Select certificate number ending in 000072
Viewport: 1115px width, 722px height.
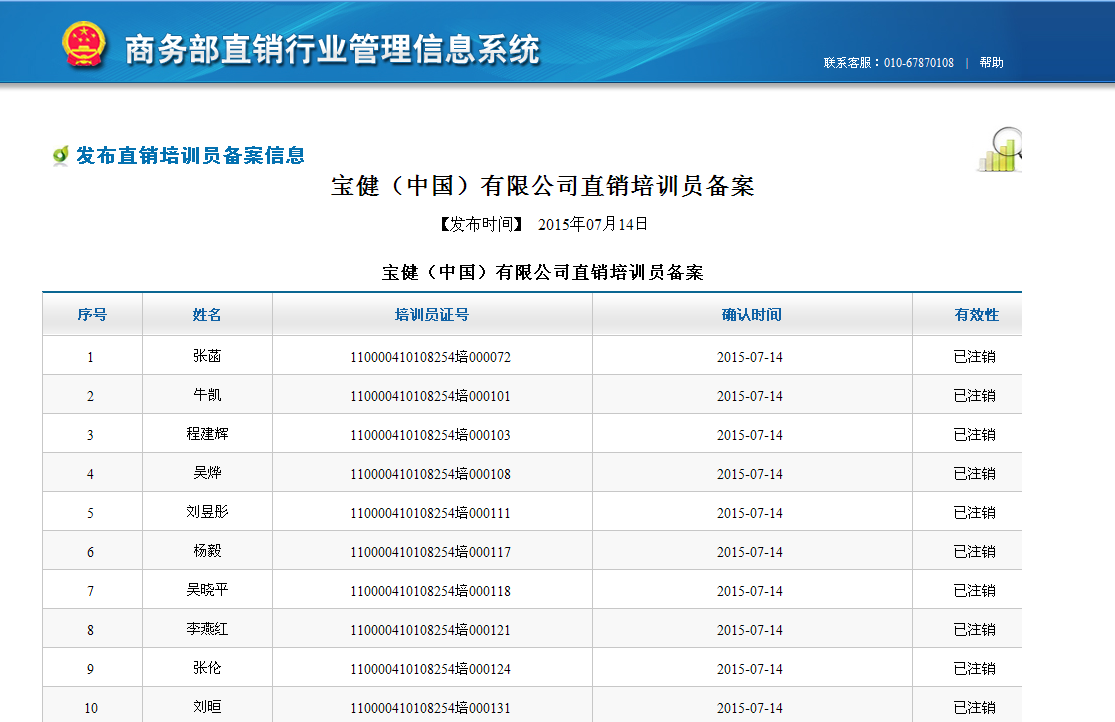point(430,357)
